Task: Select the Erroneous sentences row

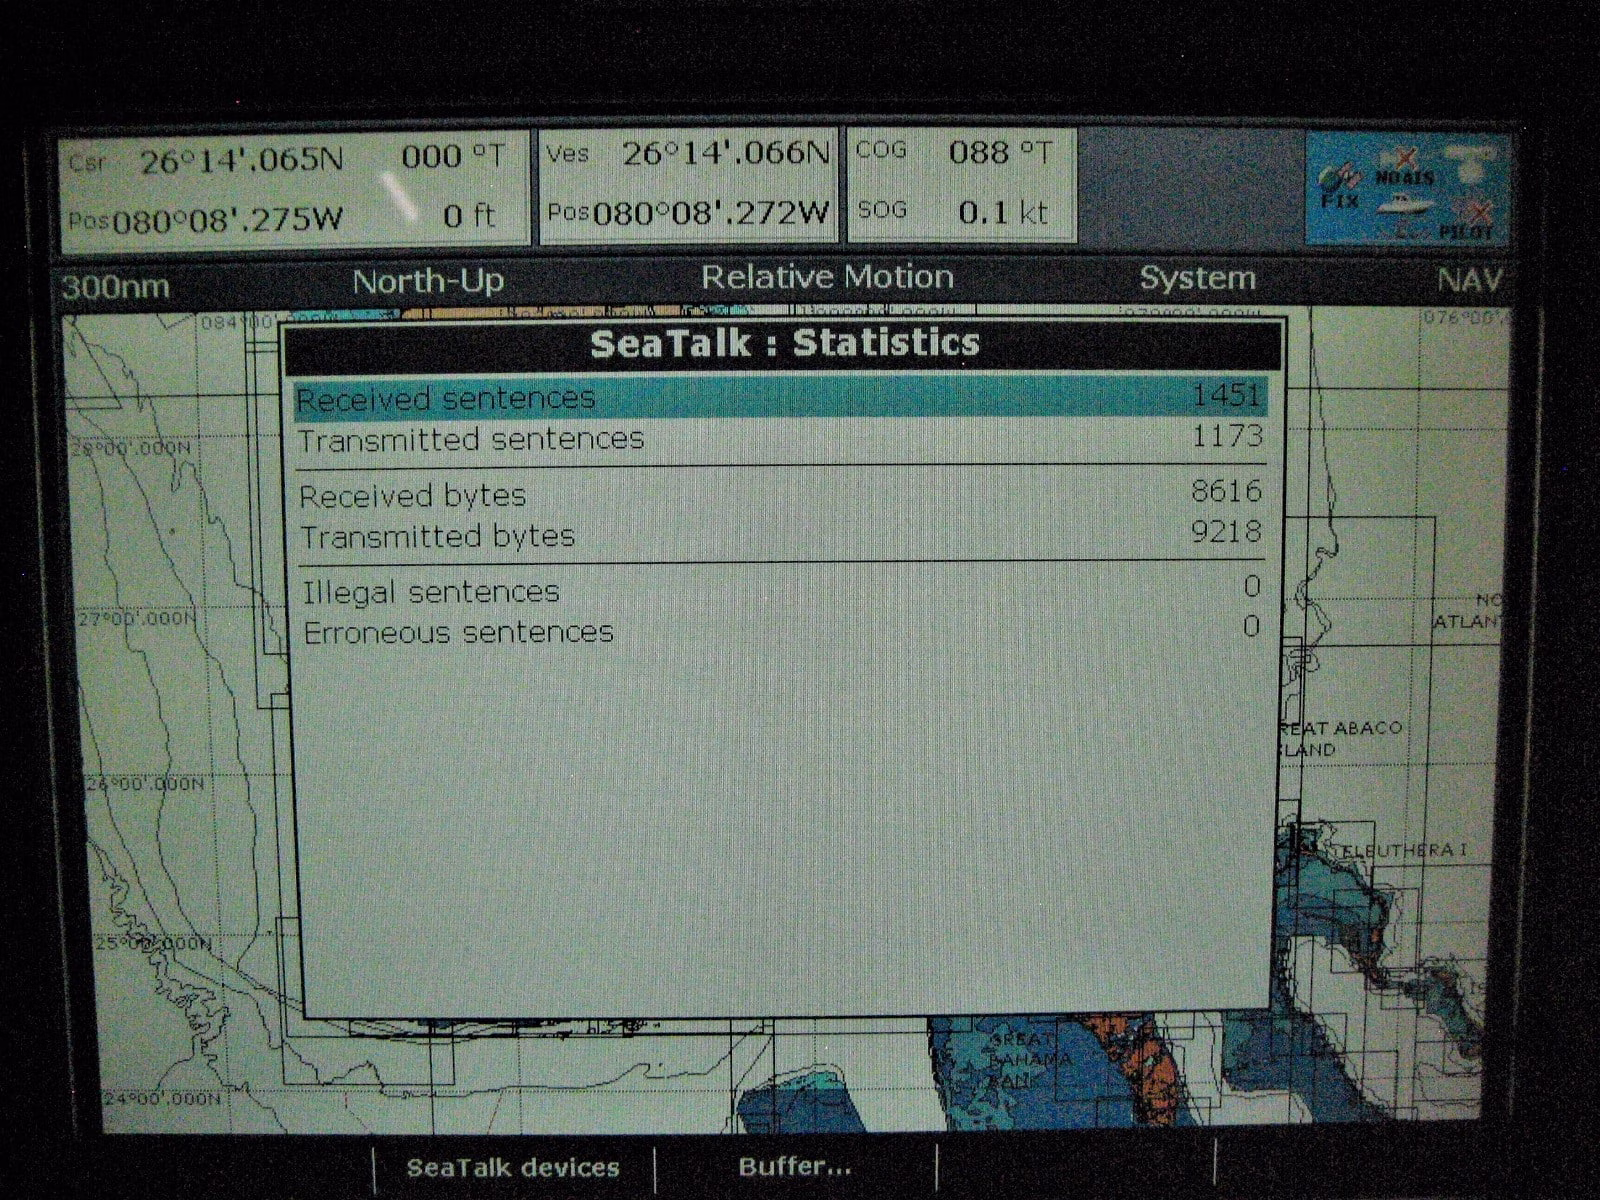Action: [x=780, y=632]
